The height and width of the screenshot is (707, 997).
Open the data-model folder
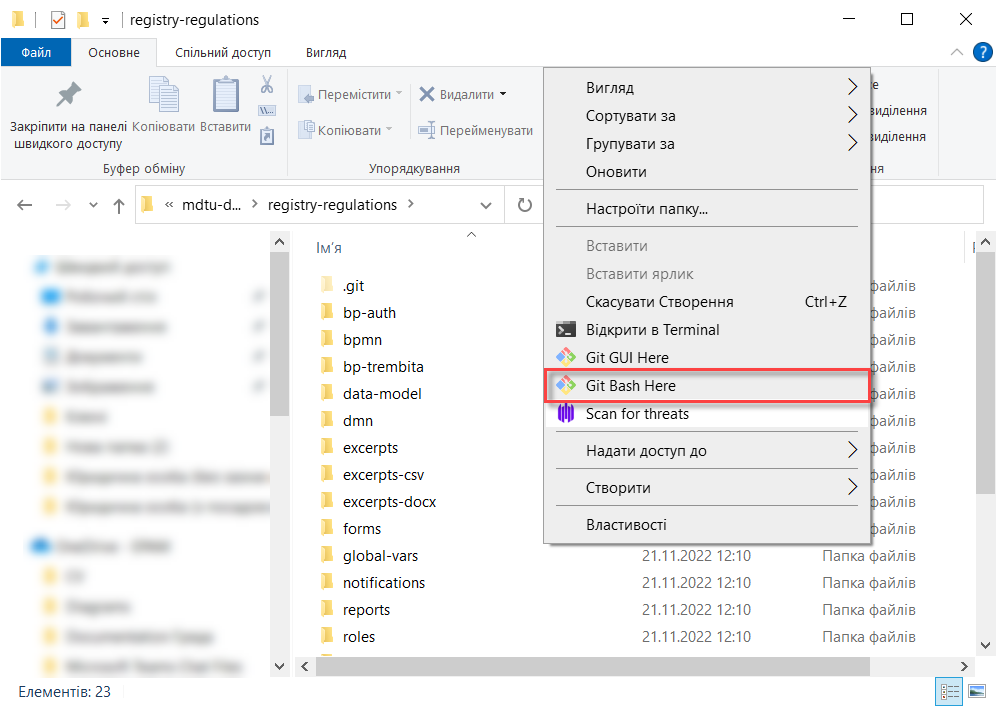click(x=381, y=394)
